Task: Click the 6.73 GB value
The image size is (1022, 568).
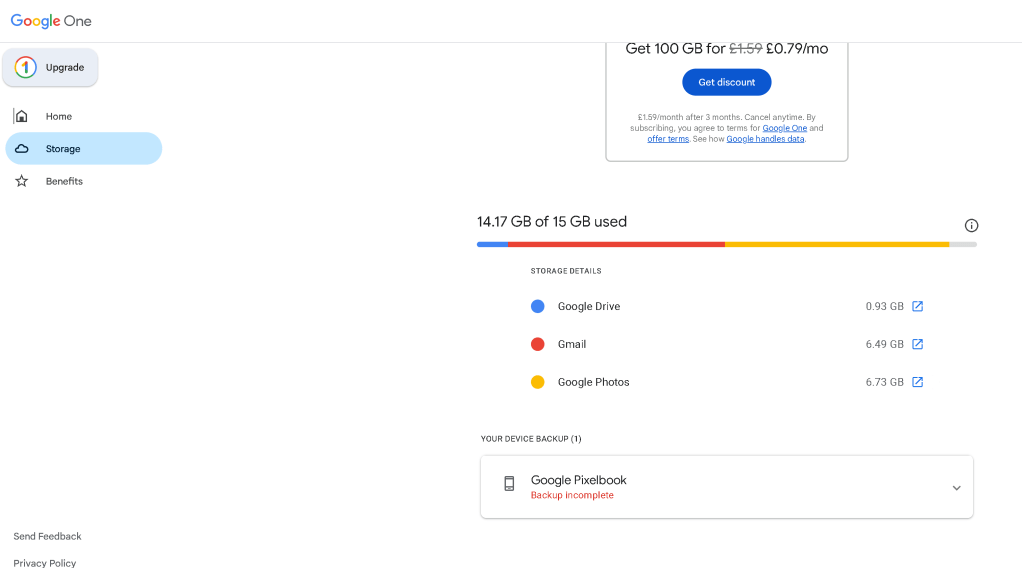Action: pyautogui.click(x=884, y=382)
